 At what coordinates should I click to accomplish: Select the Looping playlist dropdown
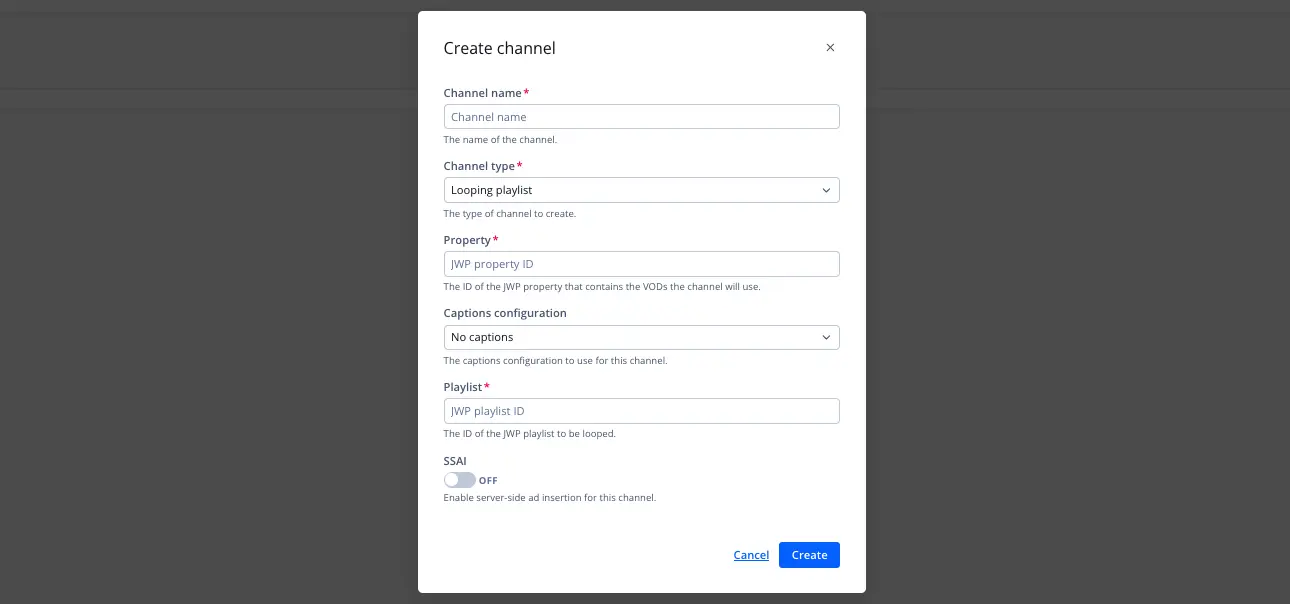(x=640, y=190)
